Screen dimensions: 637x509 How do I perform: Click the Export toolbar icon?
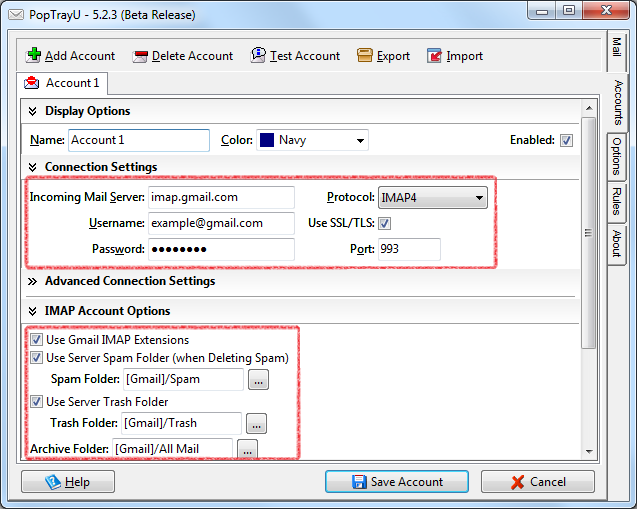[365, 56]
